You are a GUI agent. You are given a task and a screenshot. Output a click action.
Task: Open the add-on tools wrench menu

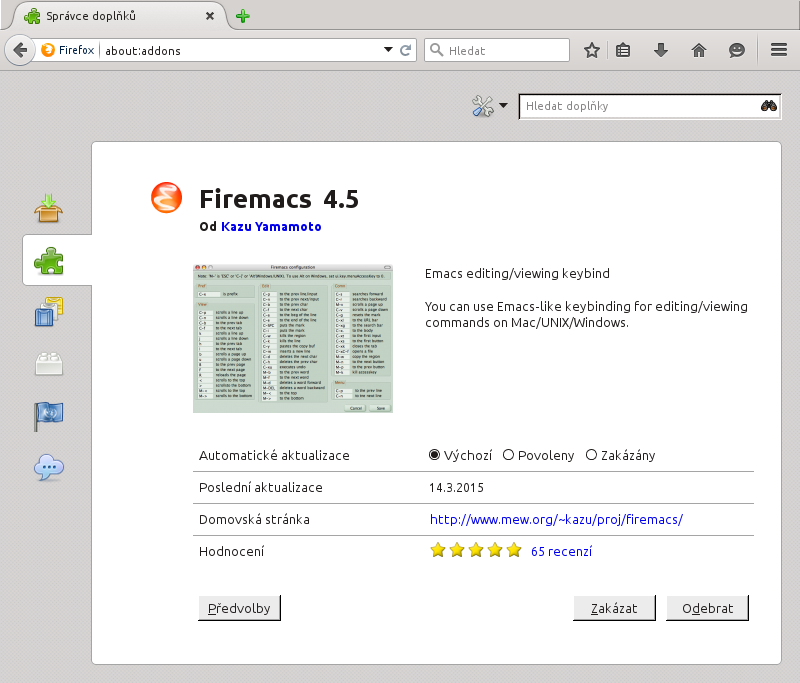point(489,106)
